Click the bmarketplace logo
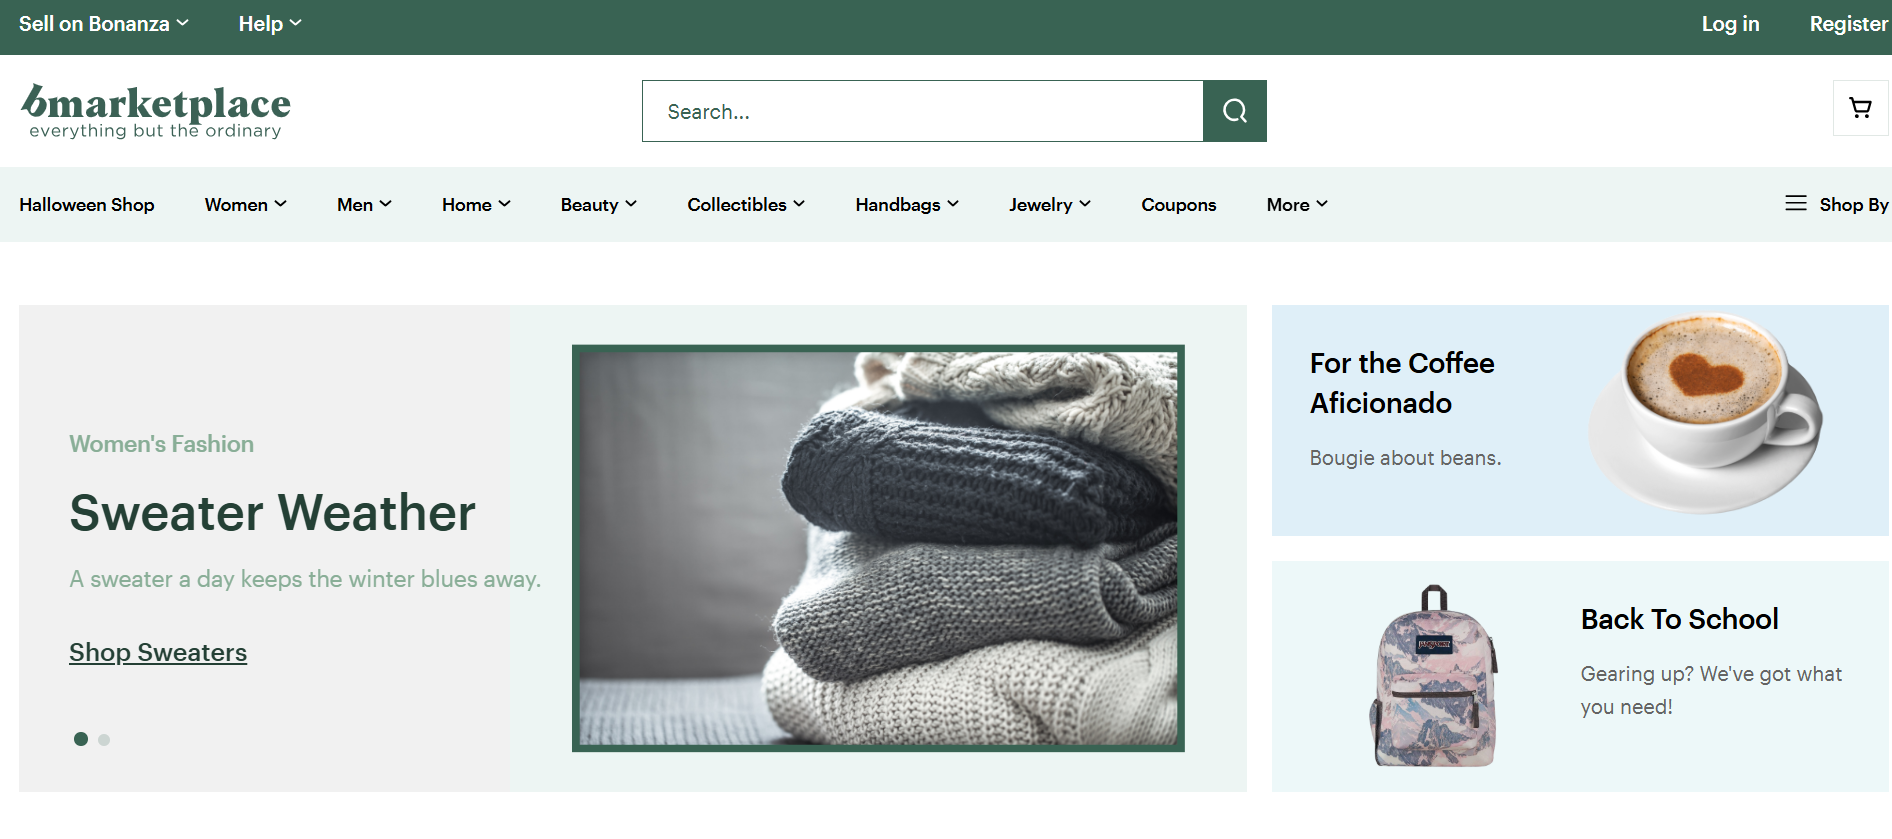This screenshot has height=839, width=1892. point(156,111)
